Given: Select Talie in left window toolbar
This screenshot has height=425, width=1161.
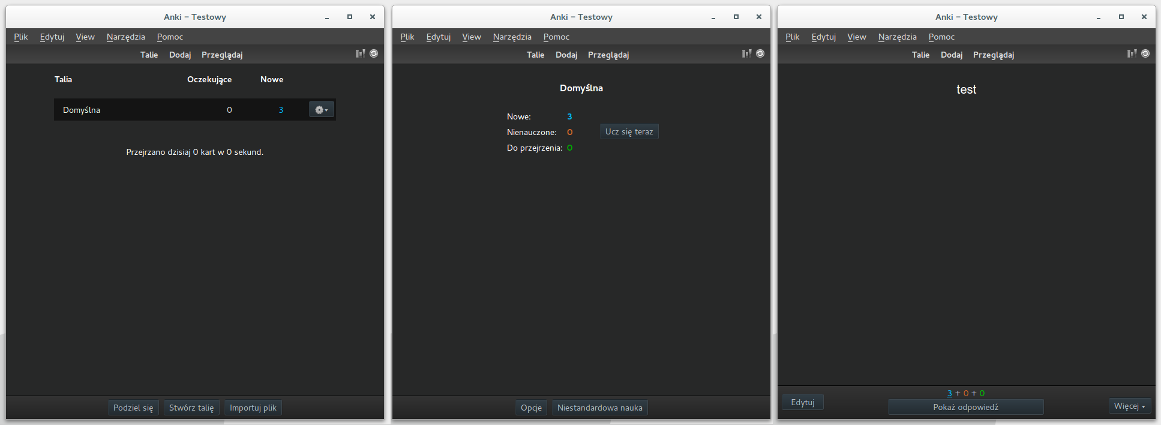Looking at the screenshot, I should (x=150, y=55).
